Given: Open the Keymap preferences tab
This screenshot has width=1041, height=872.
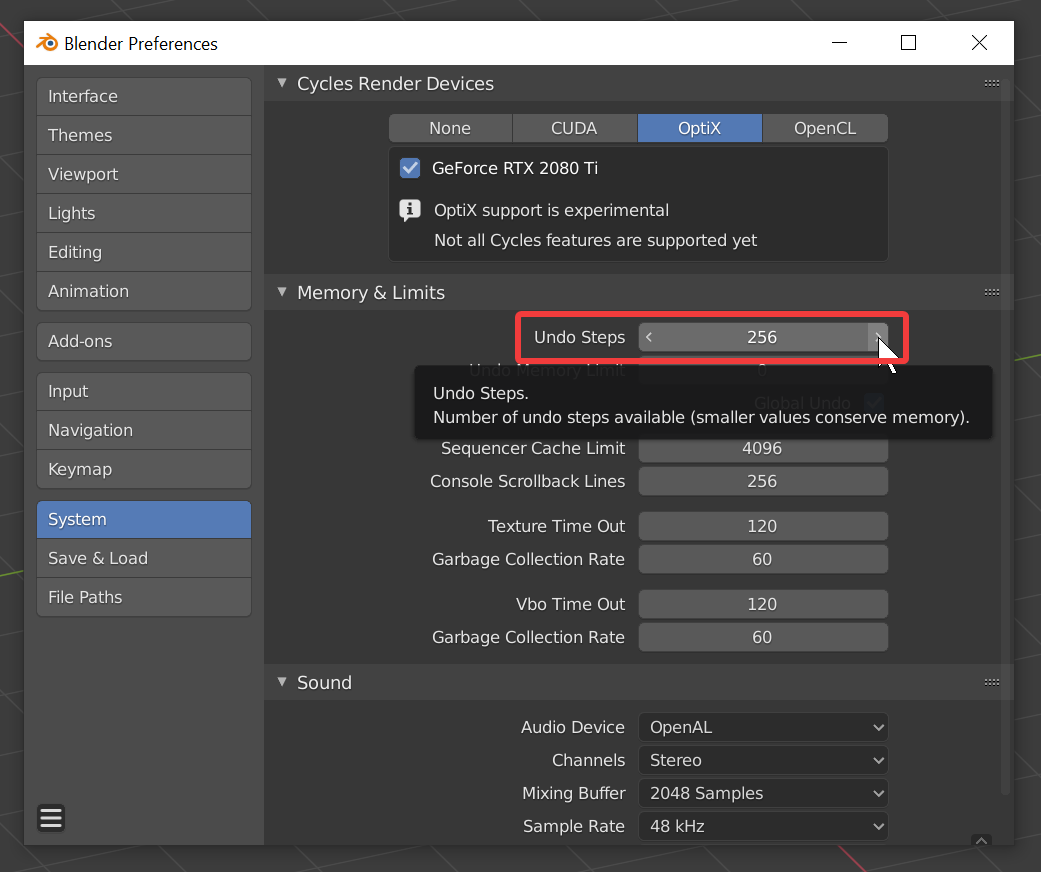Looking at the screenshot, I should click(144, 469).
